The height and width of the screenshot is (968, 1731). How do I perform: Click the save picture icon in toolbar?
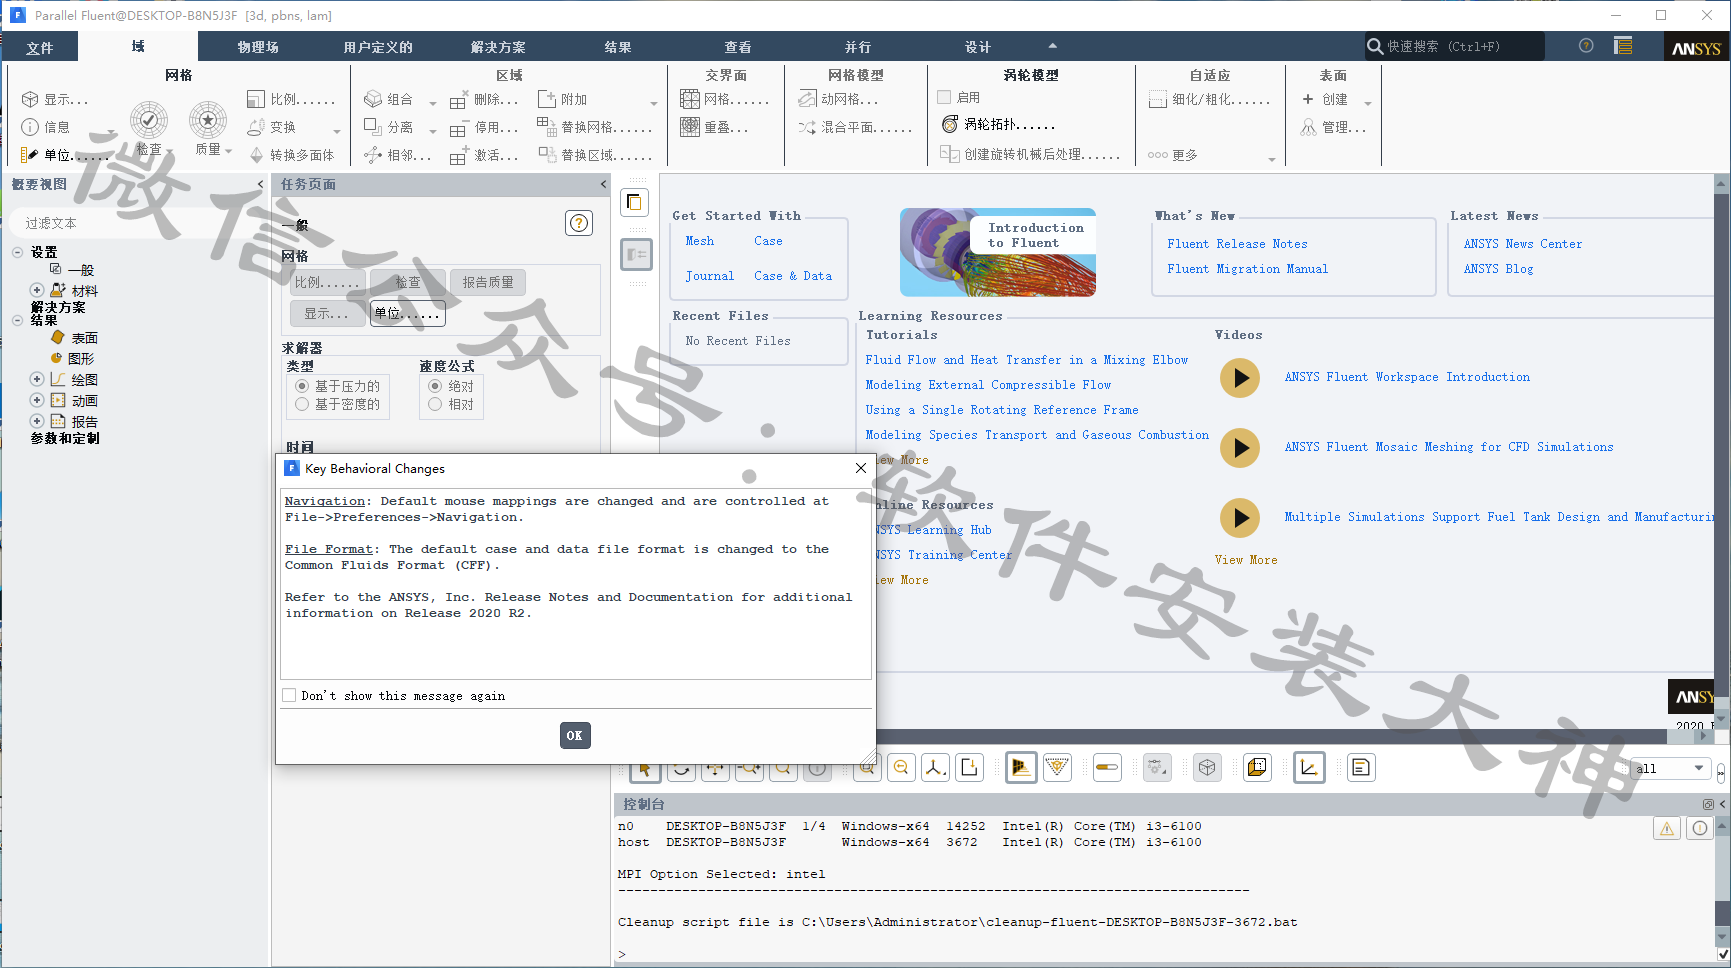[969, 767]
